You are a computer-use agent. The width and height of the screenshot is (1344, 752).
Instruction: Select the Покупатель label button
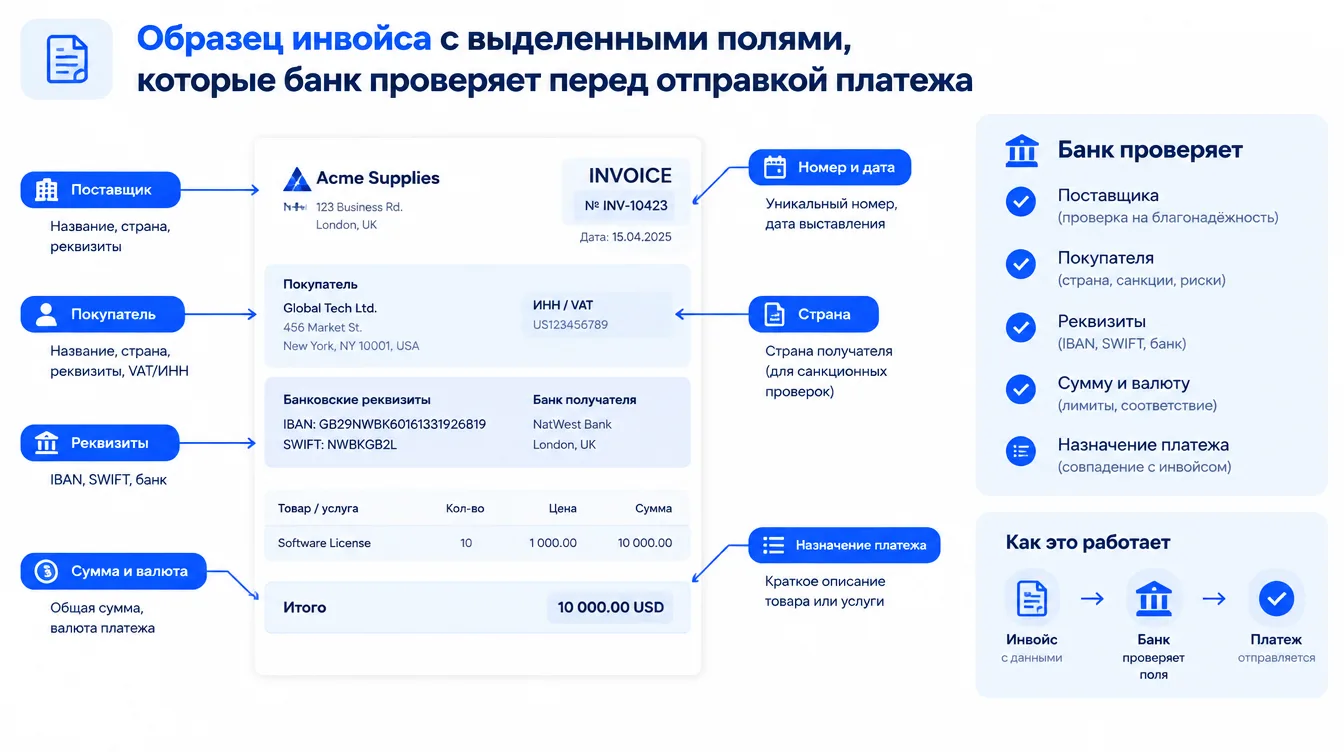[x=102, y=314]
